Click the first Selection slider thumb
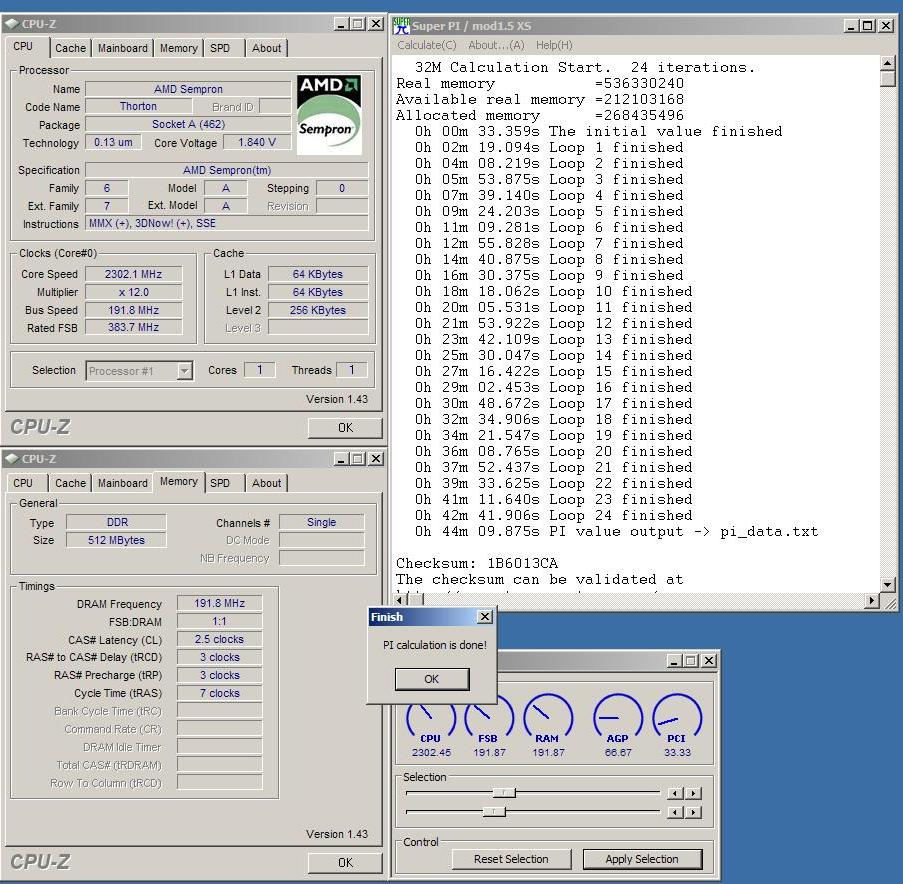Viewport: 903px width, 884px height. pyautogui.click(x=504, y=793)
